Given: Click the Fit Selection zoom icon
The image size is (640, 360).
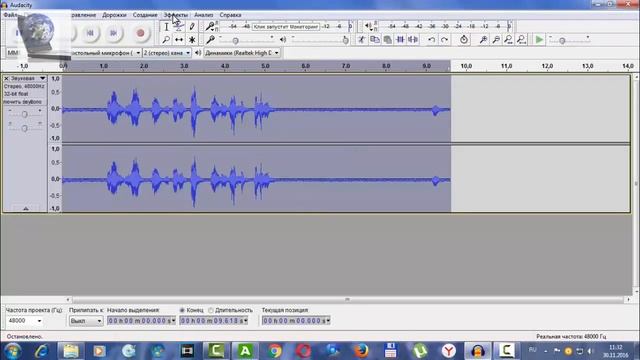Looking at the screenshot, I should click(x=509, y=40).
